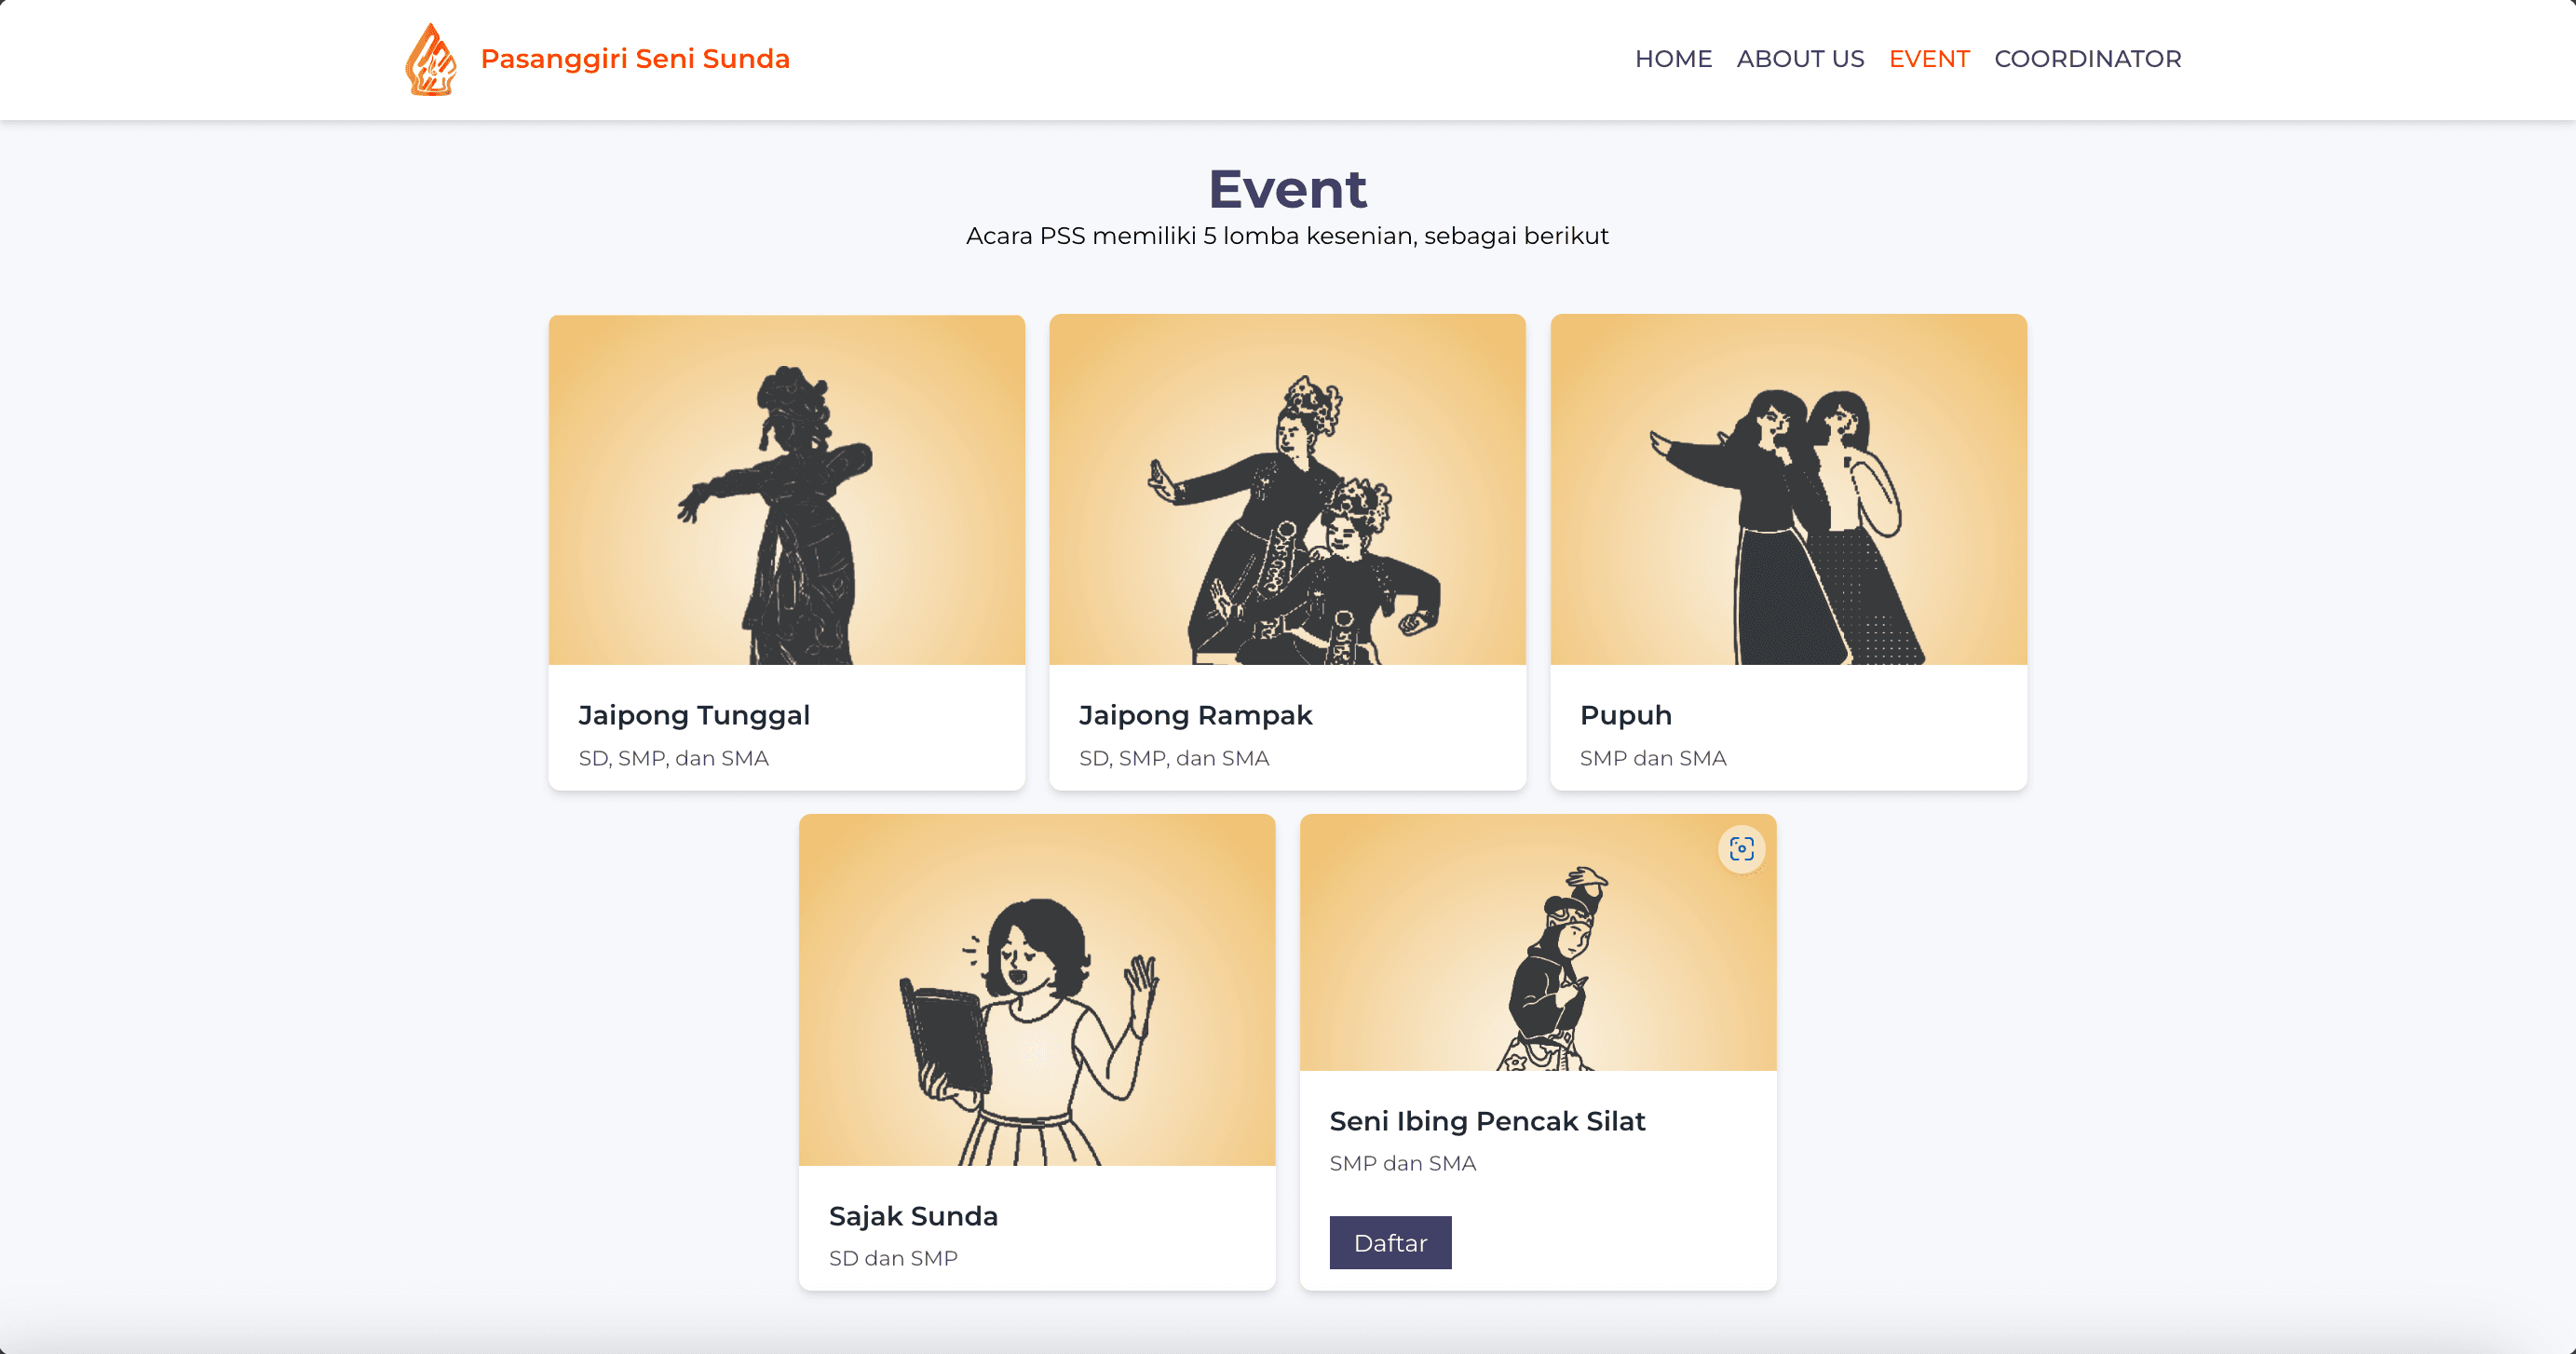Select the EVENT navigation item
The image size is (2576, 1354).
1928,59
